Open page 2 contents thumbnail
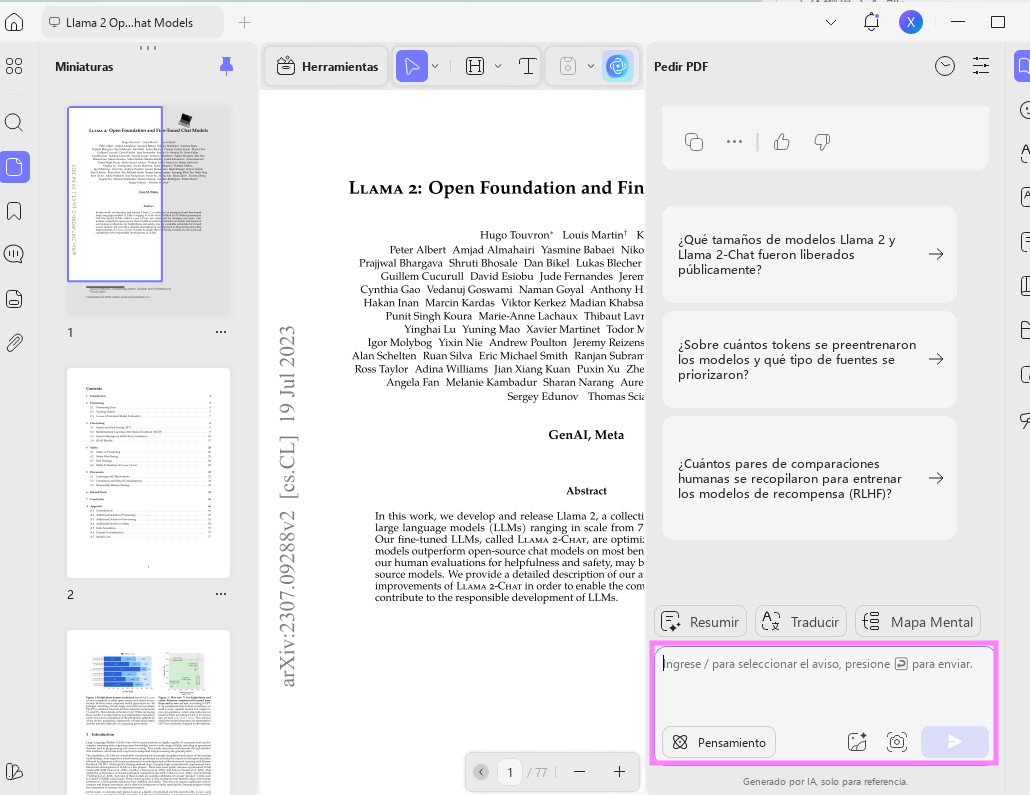 click(x=148, y=473)
